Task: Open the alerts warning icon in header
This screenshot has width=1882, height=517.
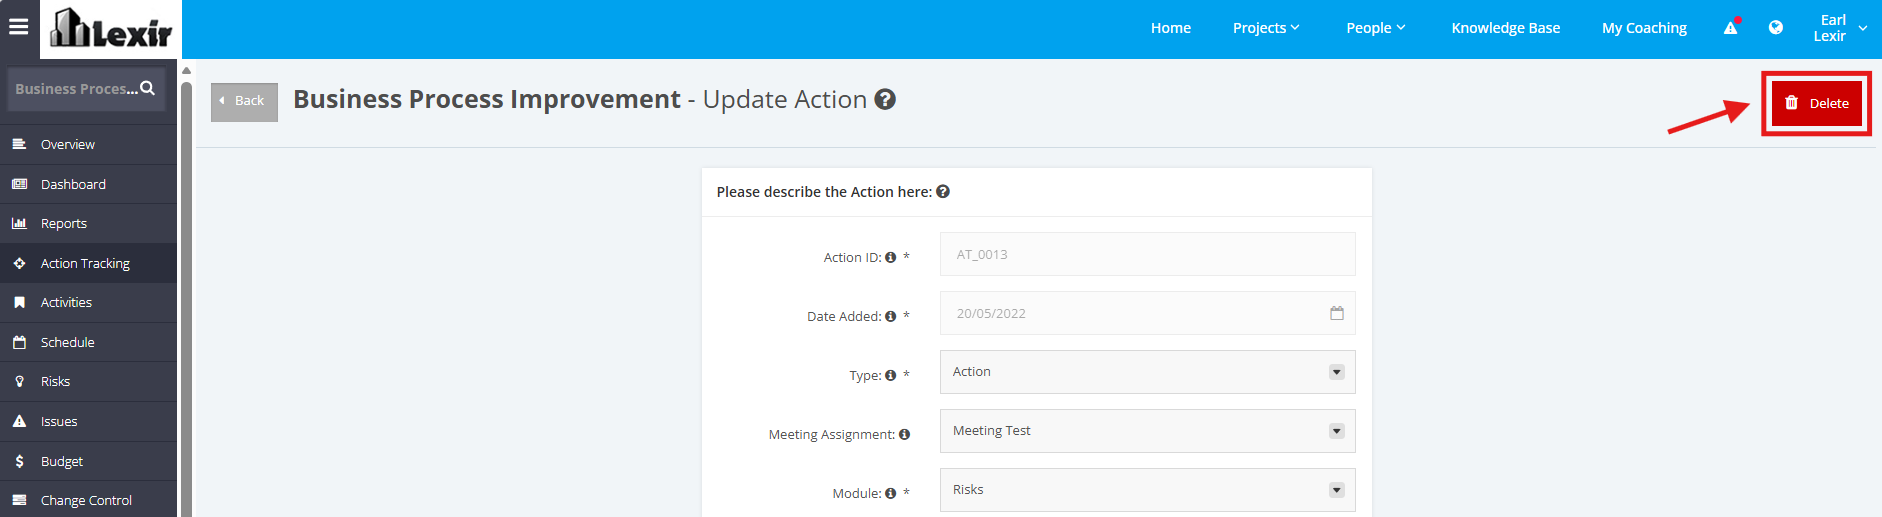Action: click(x=1731, y=27)
